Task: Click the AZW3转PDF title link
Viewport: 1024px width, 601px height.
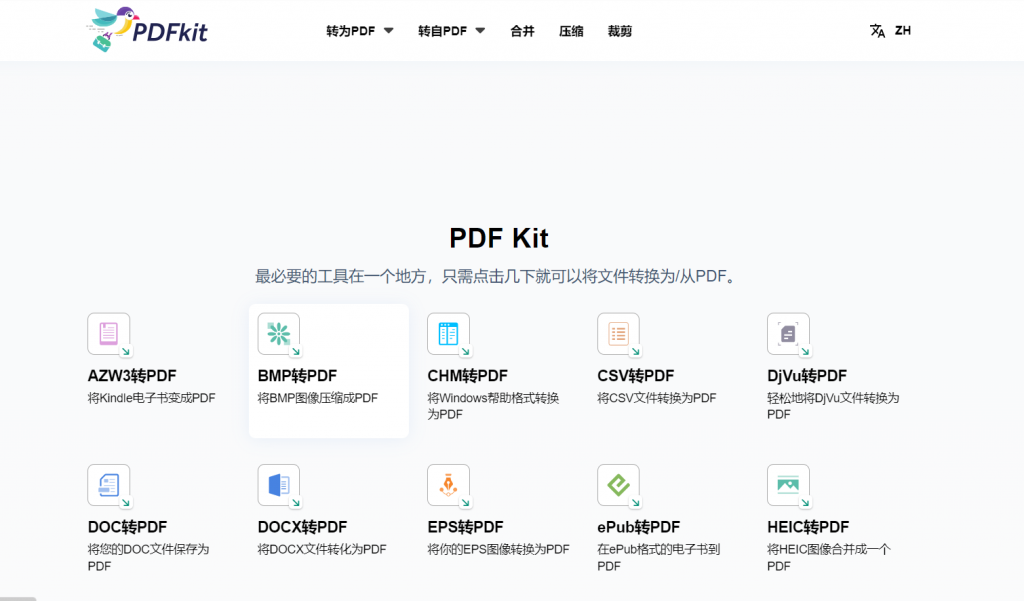Action: (132, 376)
